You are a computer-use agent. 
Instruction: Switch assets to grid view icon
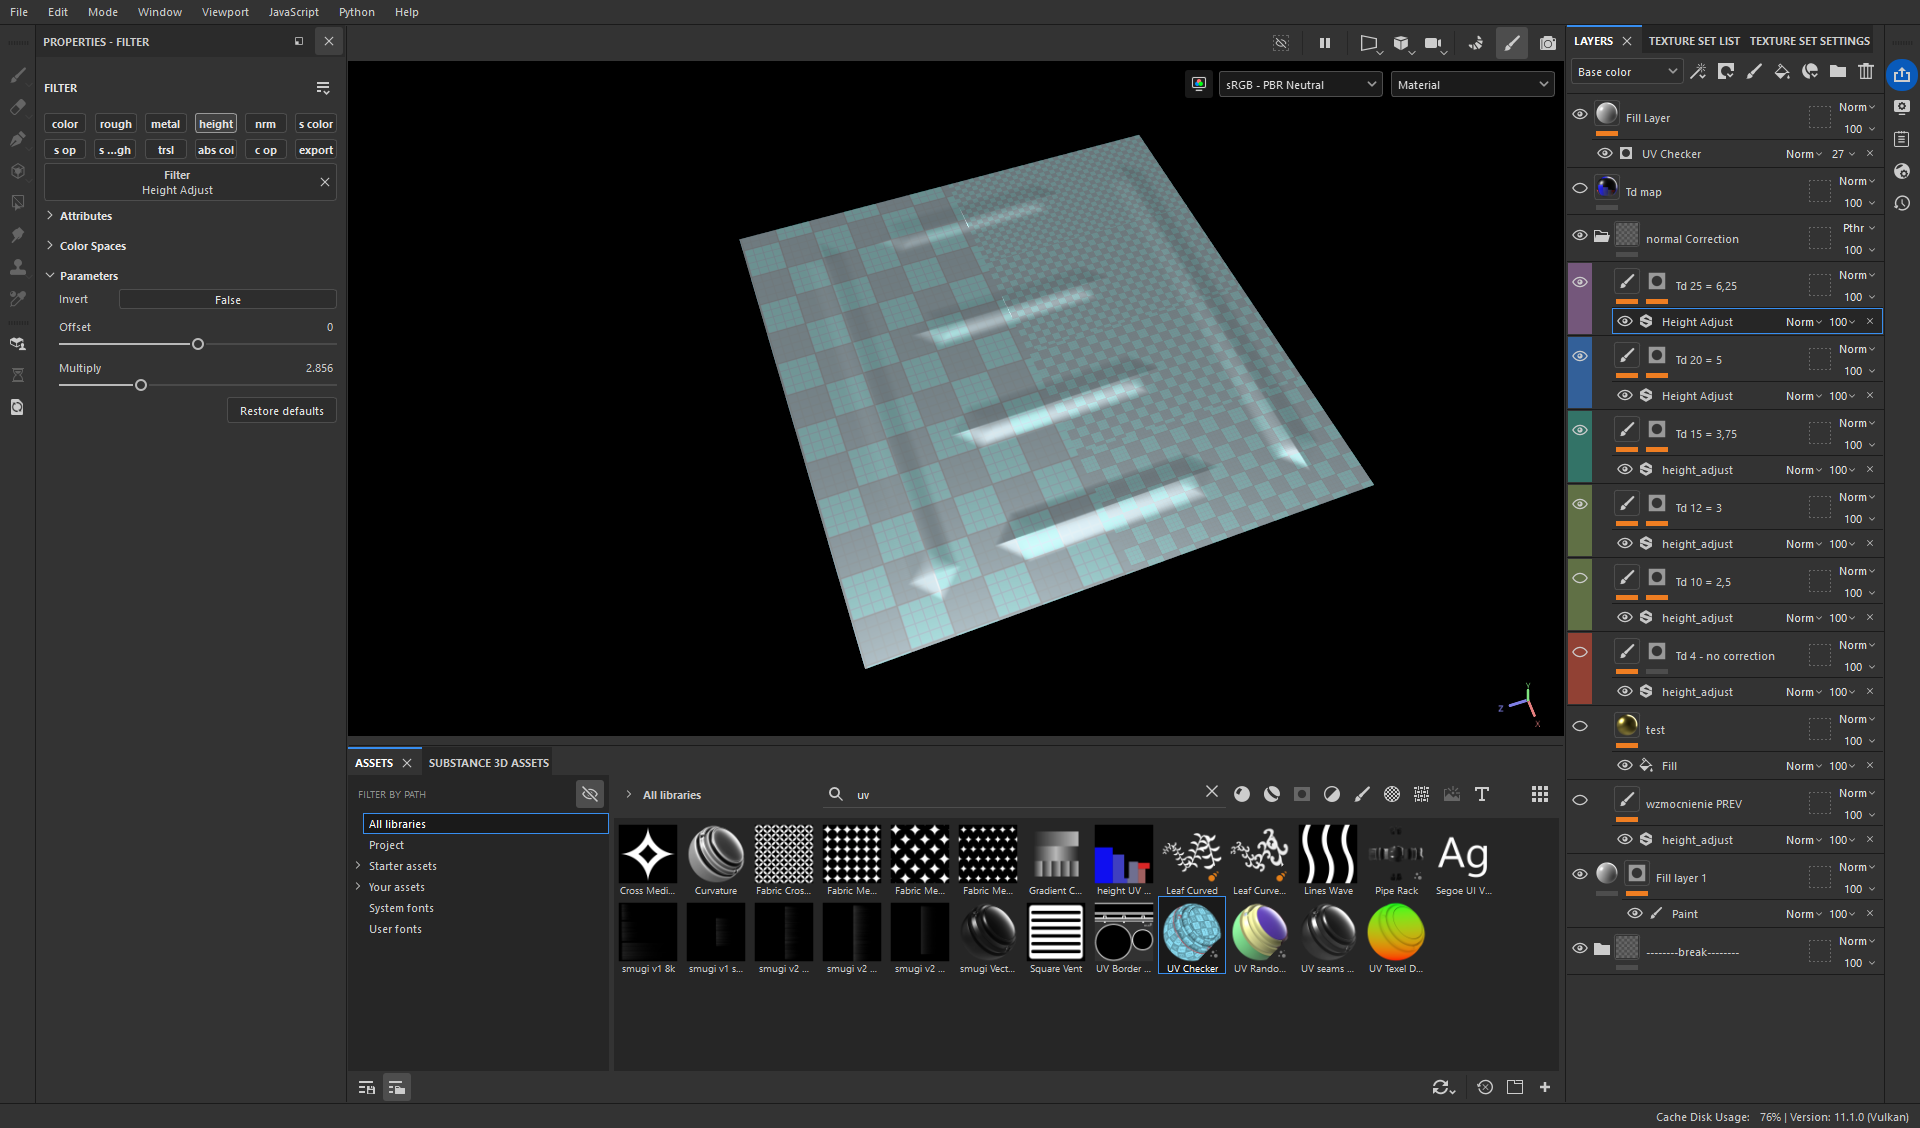click(x=1540, y=794)
